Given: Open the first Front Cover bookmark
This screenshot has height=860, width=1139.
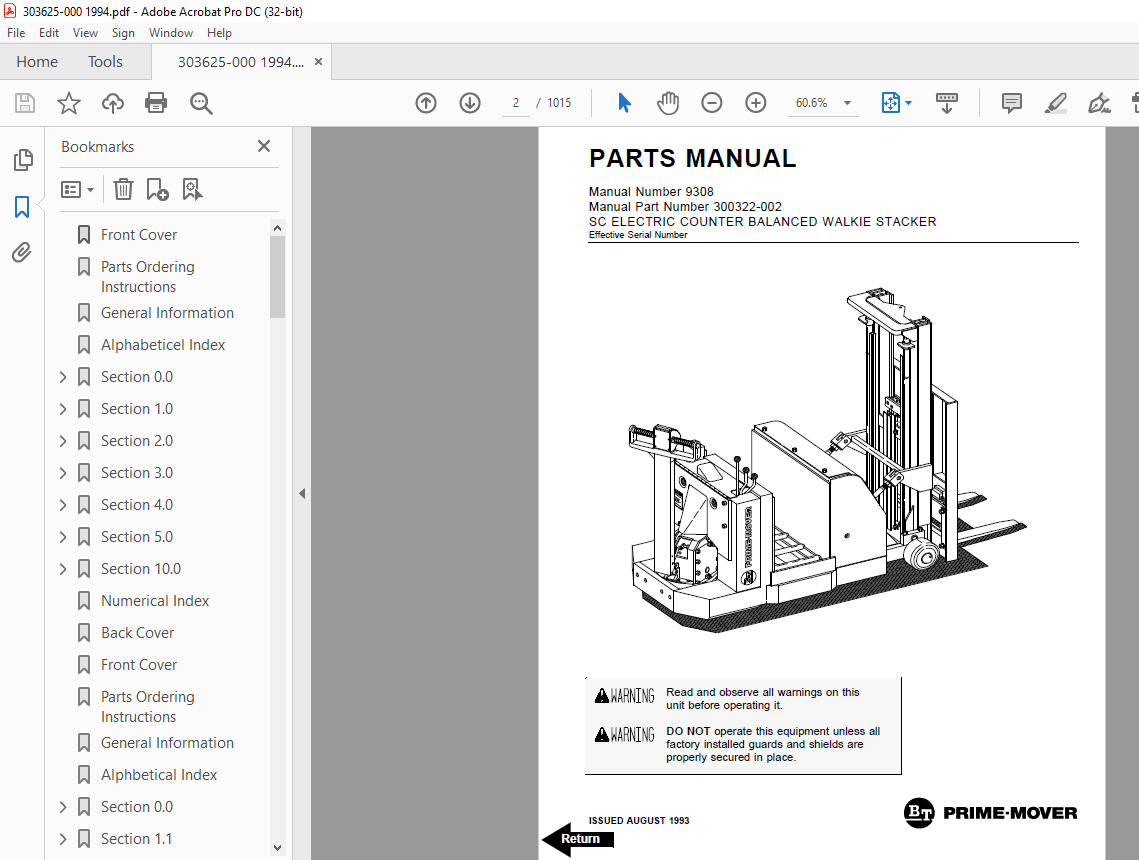Looking at the screenshot, I should tap(139, 235).
